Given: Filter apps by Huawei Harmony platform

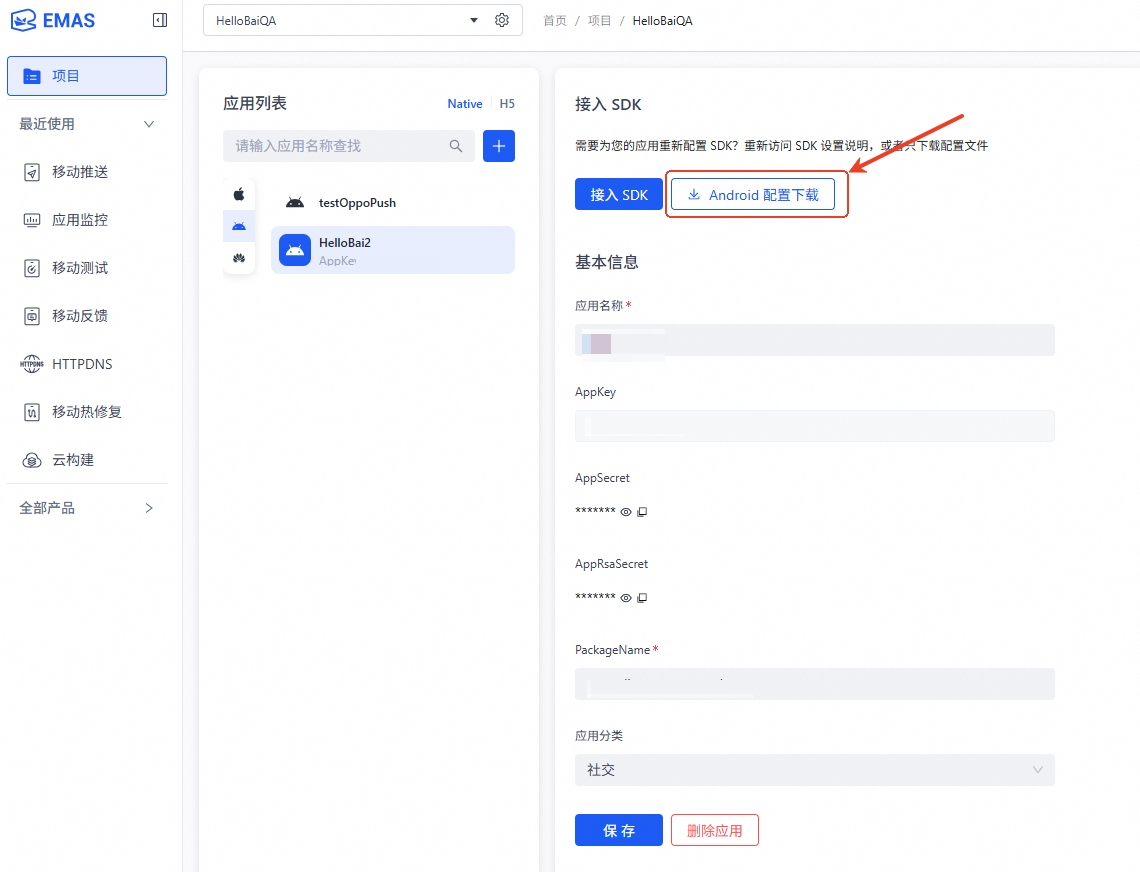Looking at the screenshot, I should point(239,258).
